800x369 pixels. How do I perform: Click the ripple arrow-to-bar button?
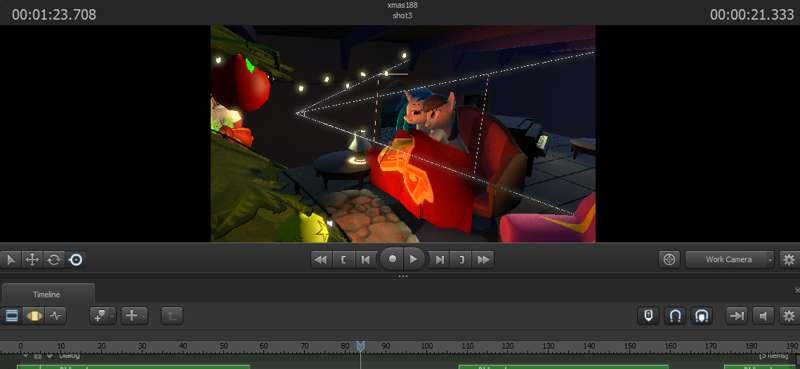coord(737,316)
